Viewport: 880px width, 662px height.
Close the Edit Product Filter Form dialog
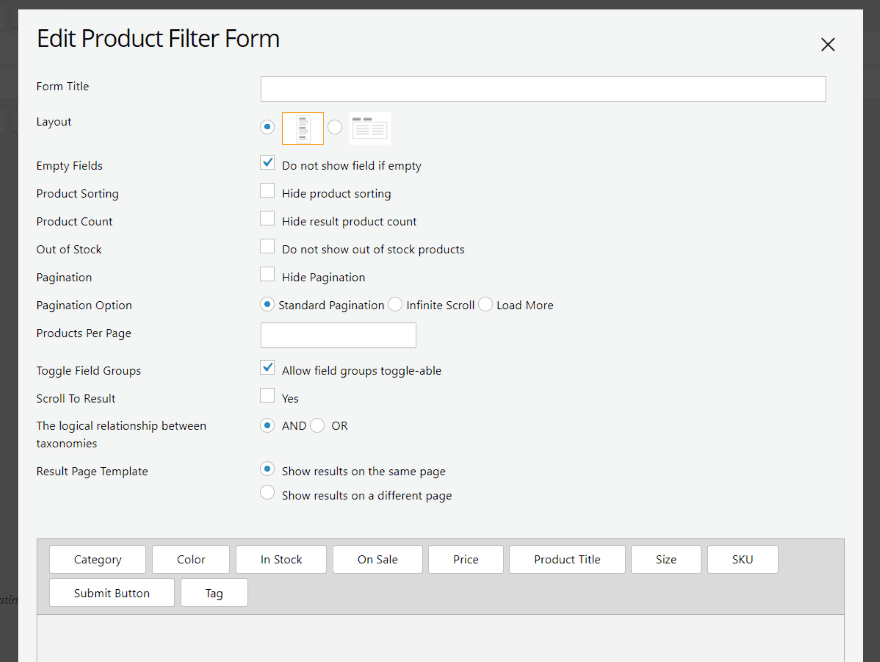(827, 44)
